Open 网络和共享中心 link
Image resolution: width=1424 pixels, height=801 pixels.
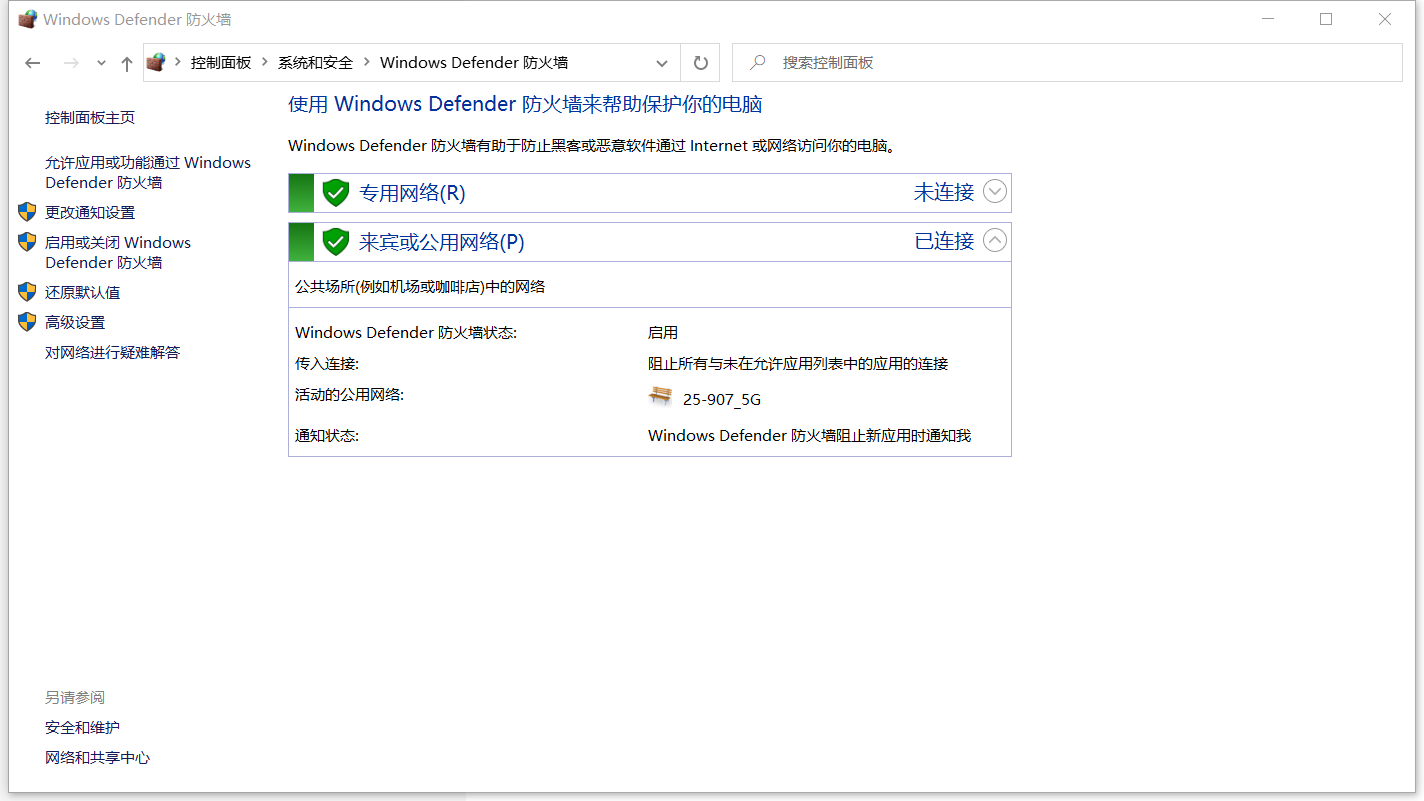point(97,757)
